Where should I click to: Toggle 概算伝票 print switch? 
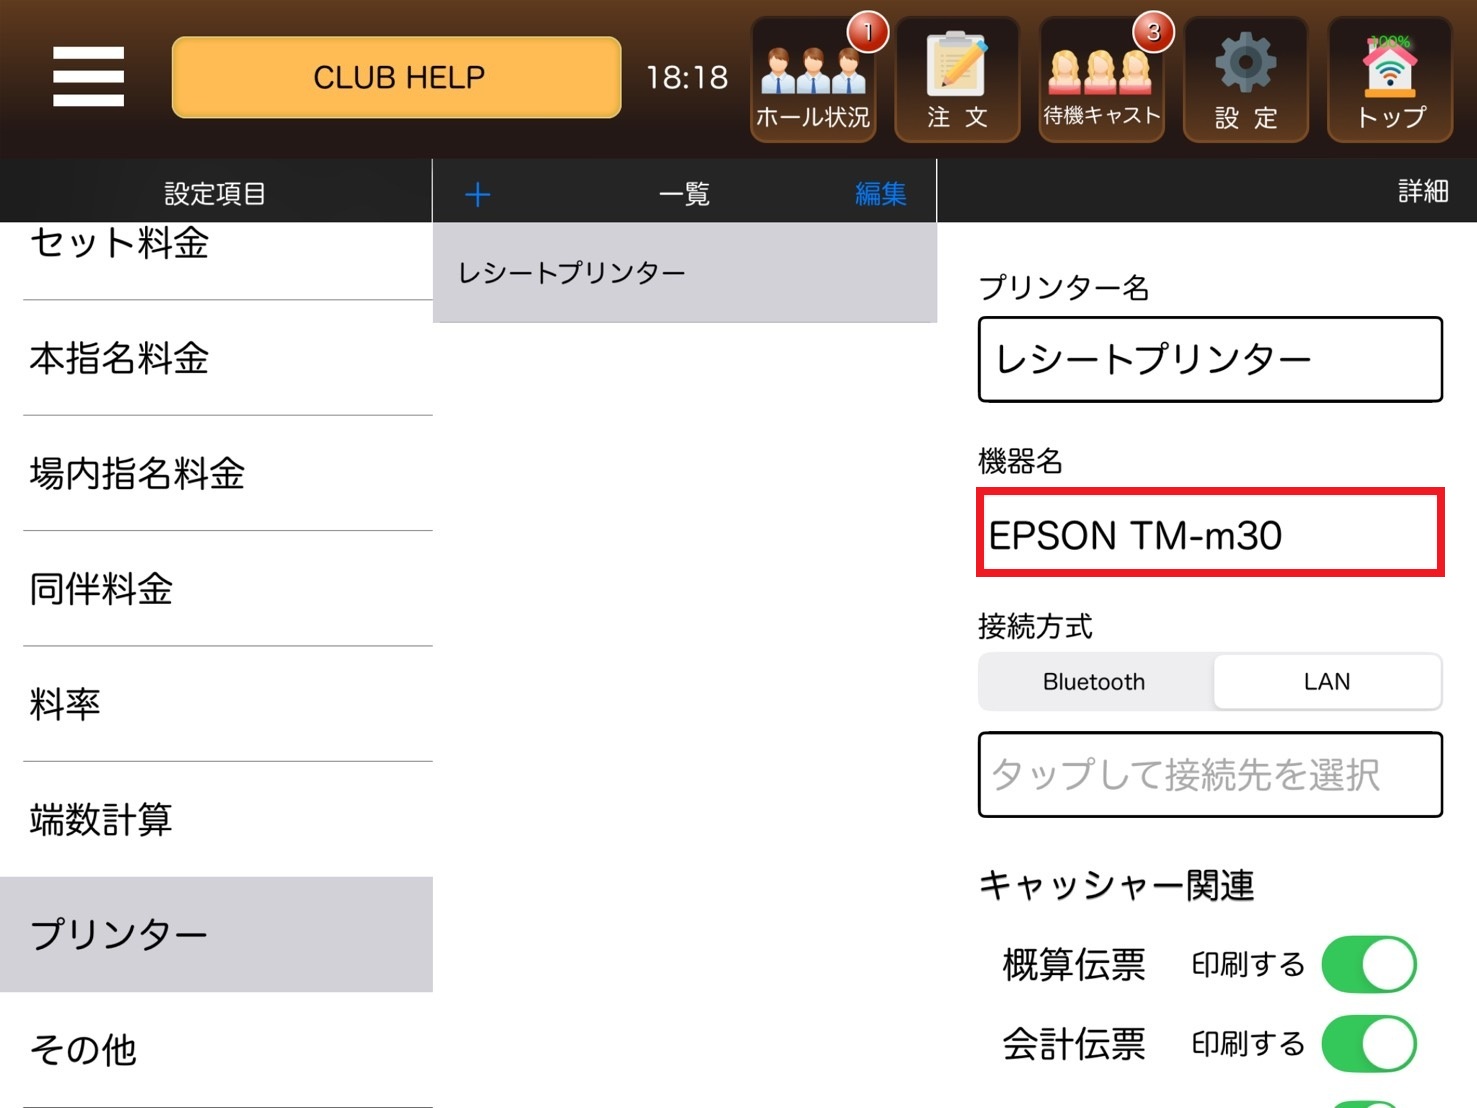1369,964
